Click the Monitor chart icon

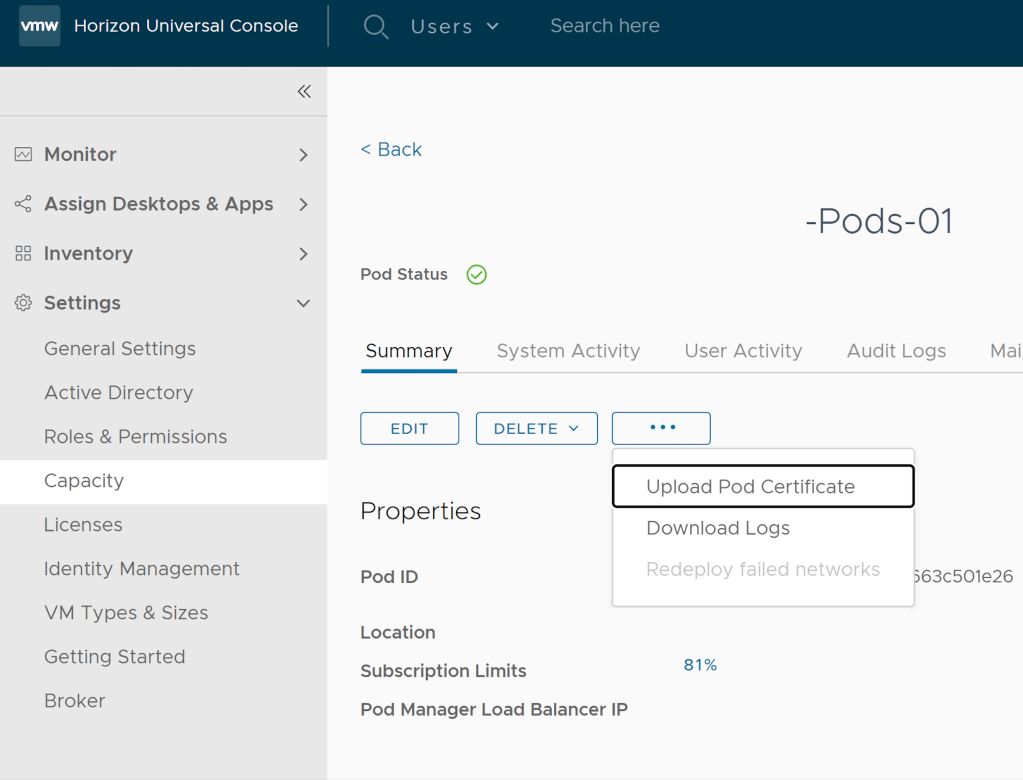(x=23, y=155)
